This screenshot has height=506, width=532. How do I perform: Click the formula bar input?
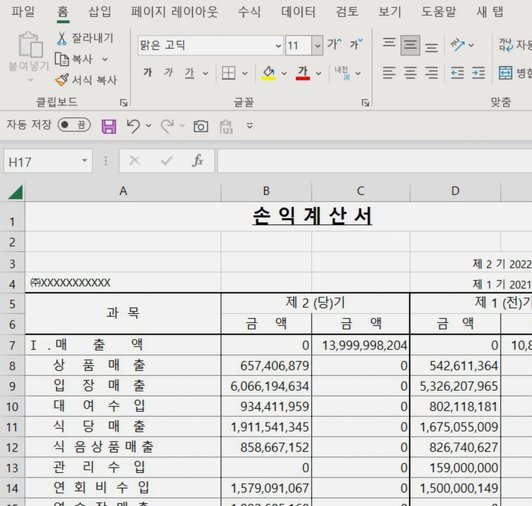[375, 161]
